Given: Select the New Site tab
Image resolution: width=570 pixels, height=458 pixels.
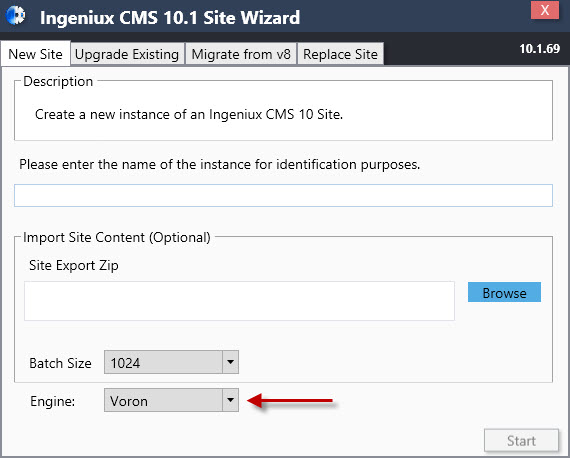Looking at the screenshot, I should 36,55.
